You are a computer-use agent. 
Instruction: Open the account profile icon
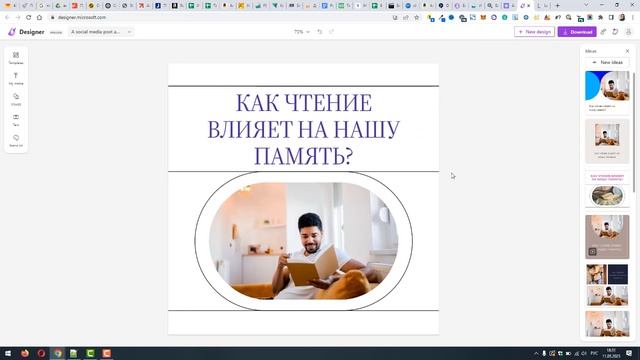[629, 32]
